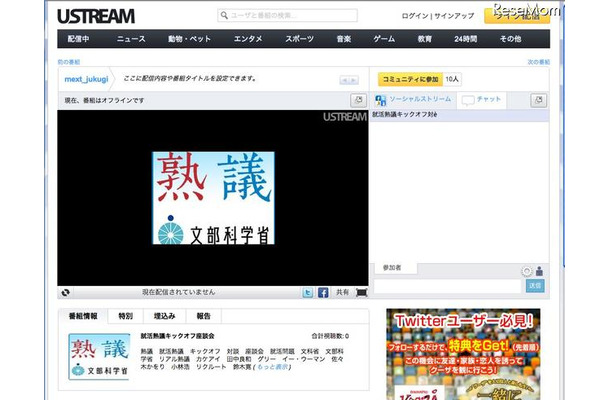Click the Twitterユーザー必見 advertisement banner
This screenshot has height=400, width=610.
463,354
